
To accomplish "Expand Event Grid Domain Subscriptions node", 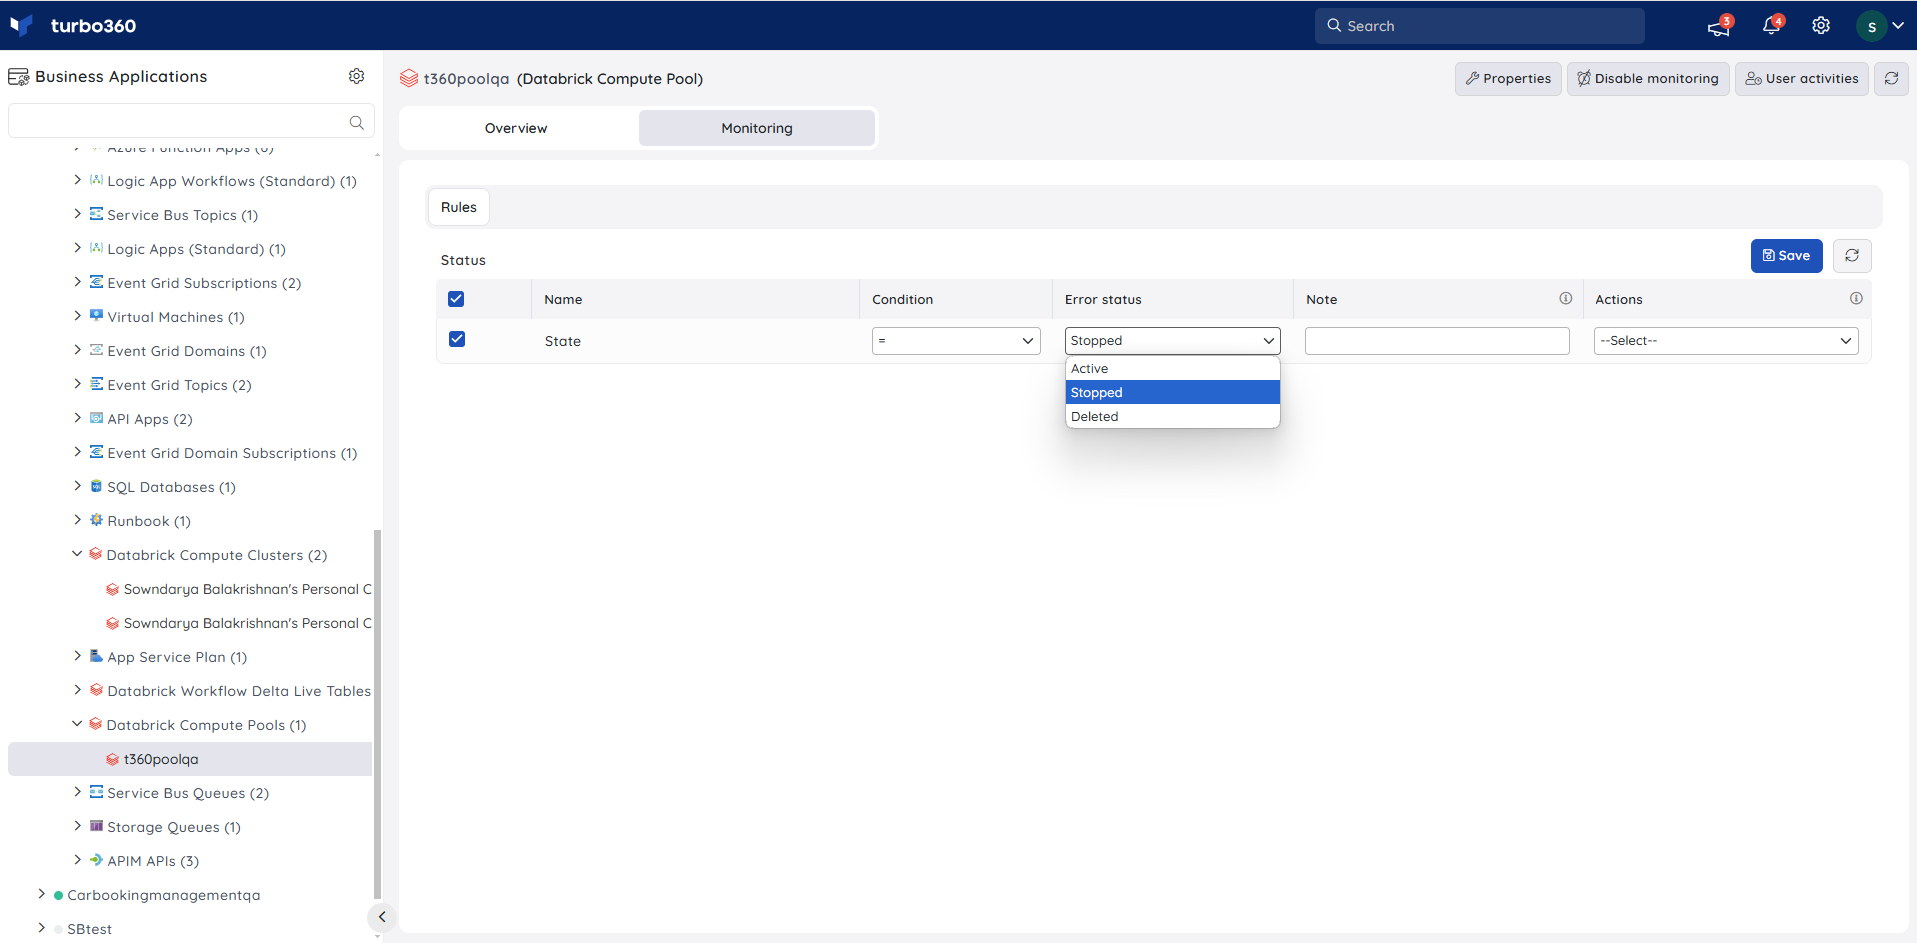I will coord(78,452).
